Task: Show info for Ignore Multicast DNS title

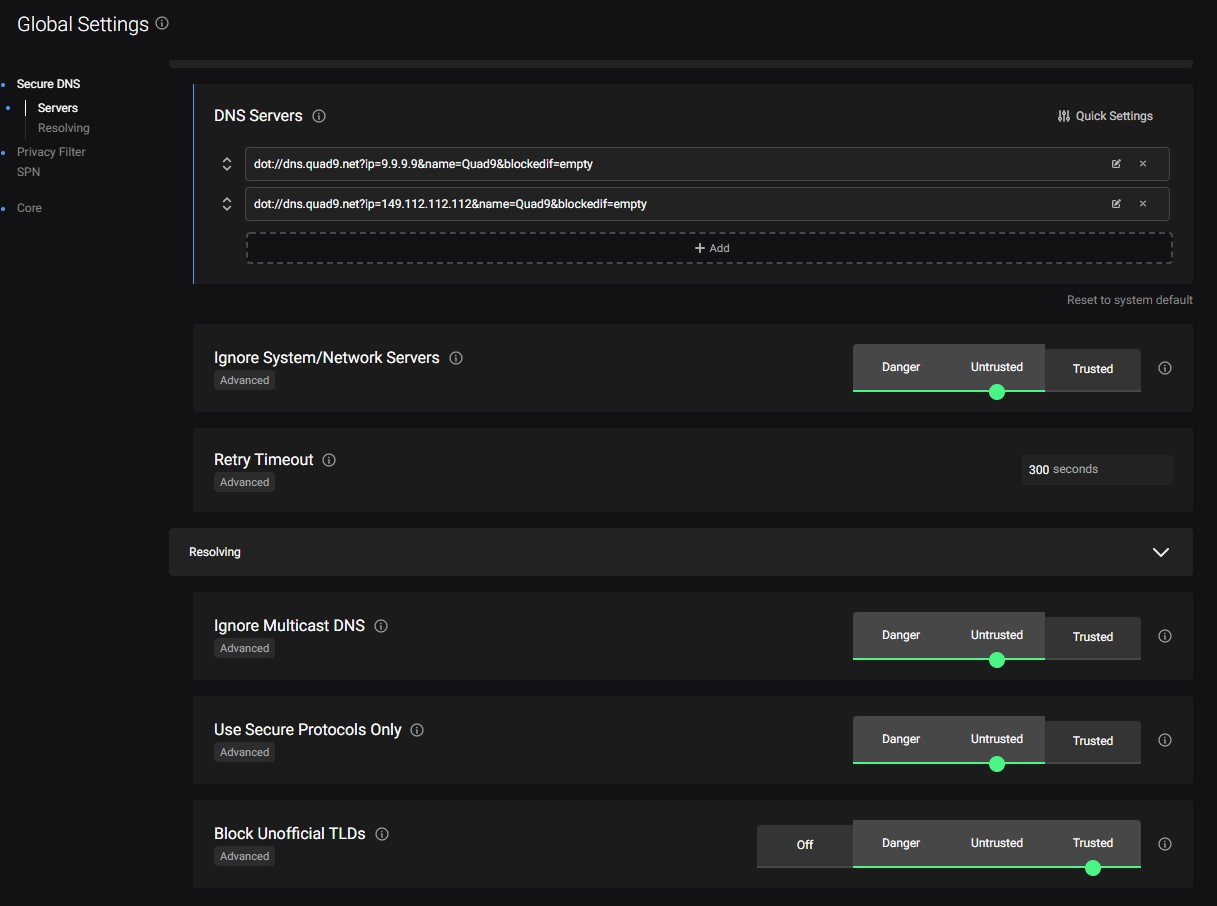Action: (381, 626)
